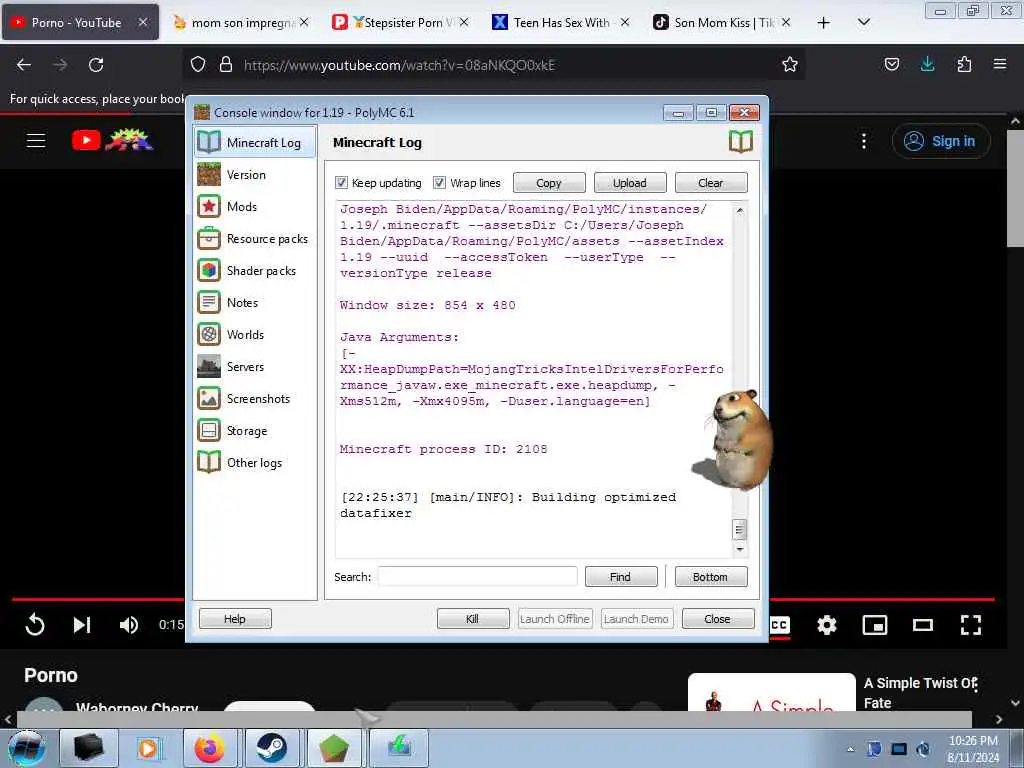Switch to miniplayer

(874, 625)
